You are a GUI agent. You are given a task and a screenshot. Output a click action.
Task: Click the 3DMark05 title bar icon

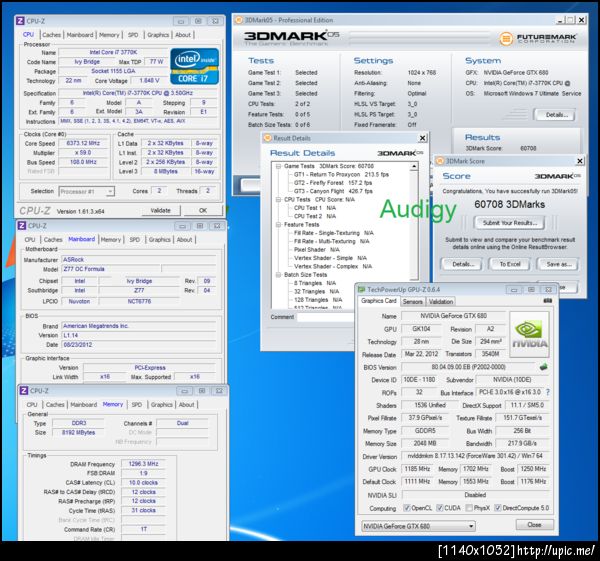point(238,20)
